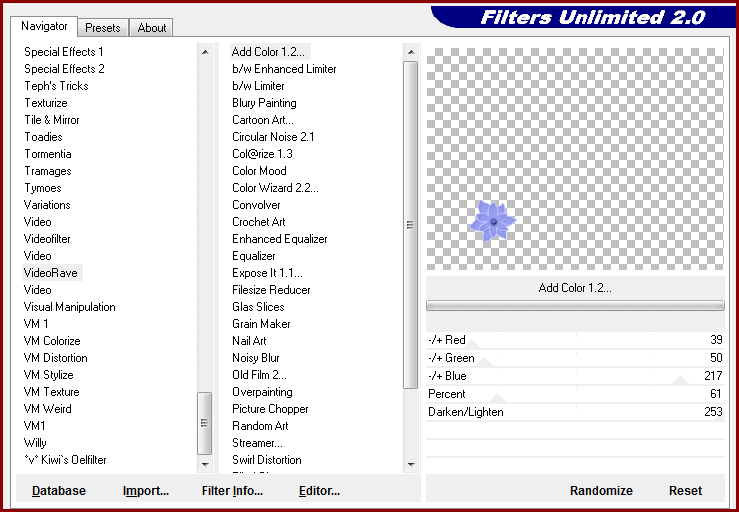Adjust the Darken/Lighten slider
Viewport: 739px width, 512px height.
tap(575, 412)
